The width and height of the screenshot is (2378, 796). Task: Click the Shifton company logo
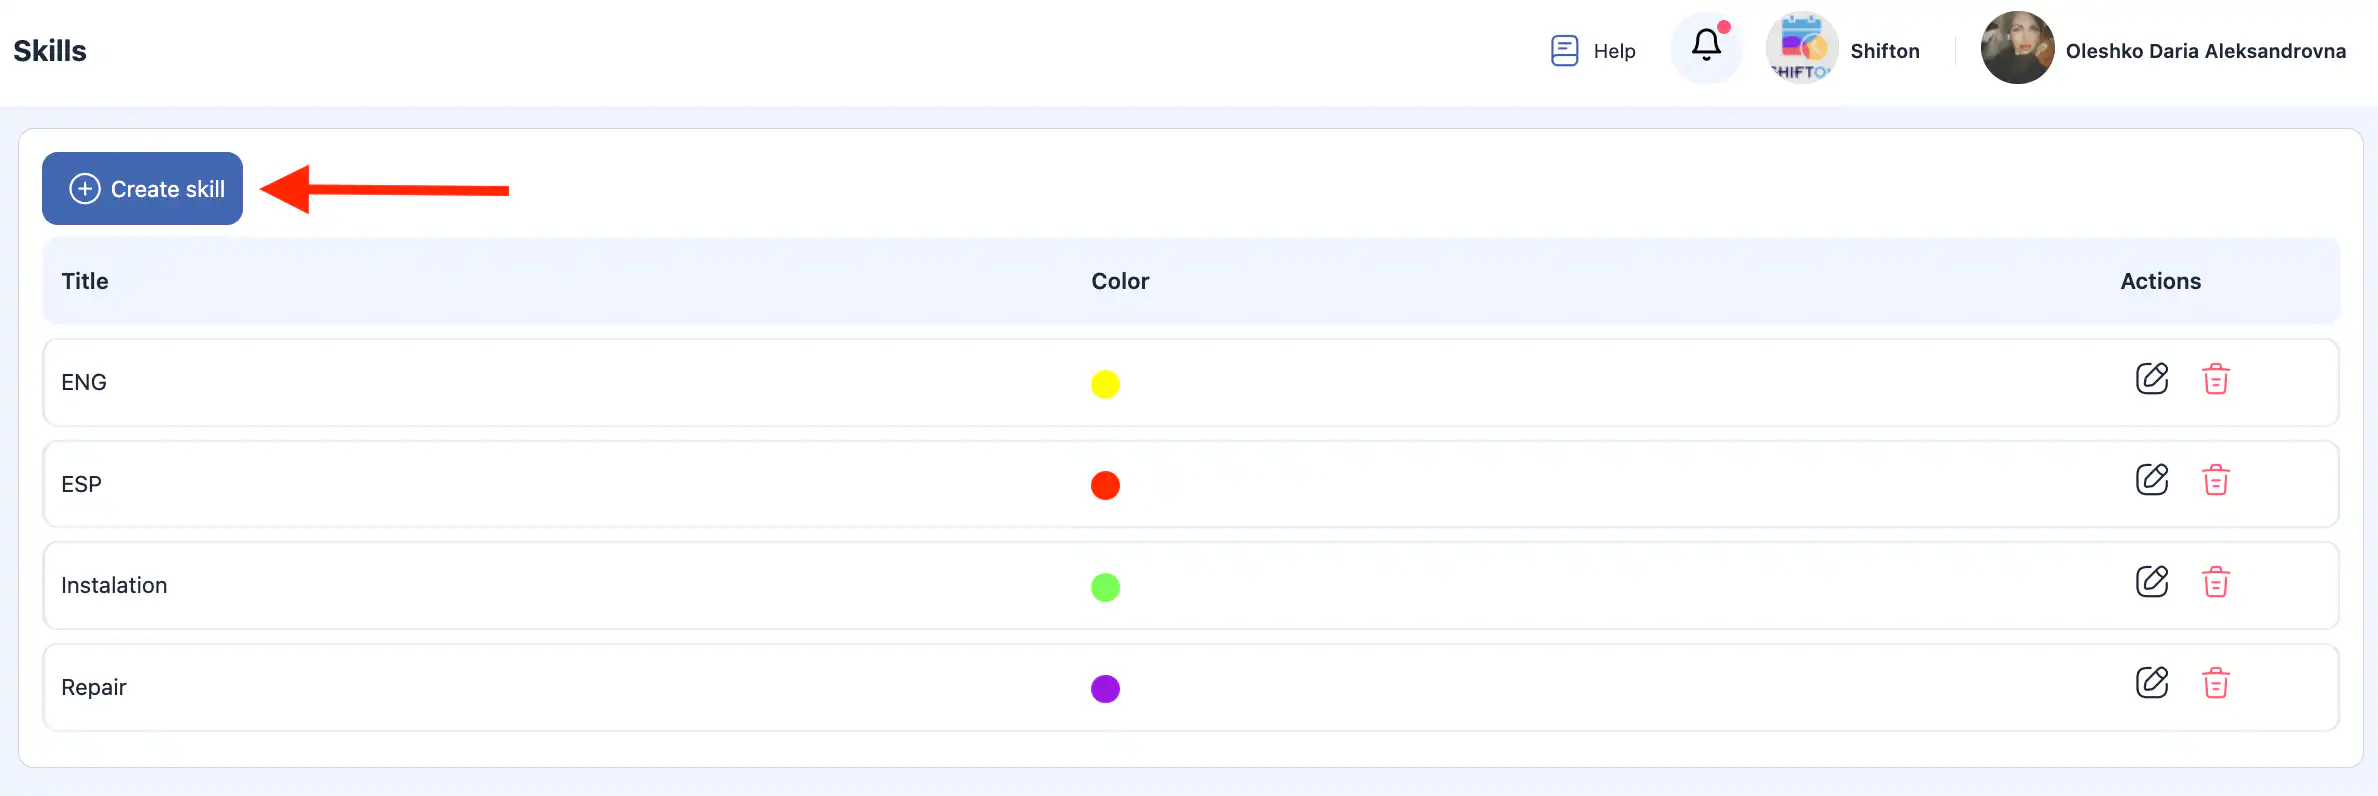(1801, 47)
